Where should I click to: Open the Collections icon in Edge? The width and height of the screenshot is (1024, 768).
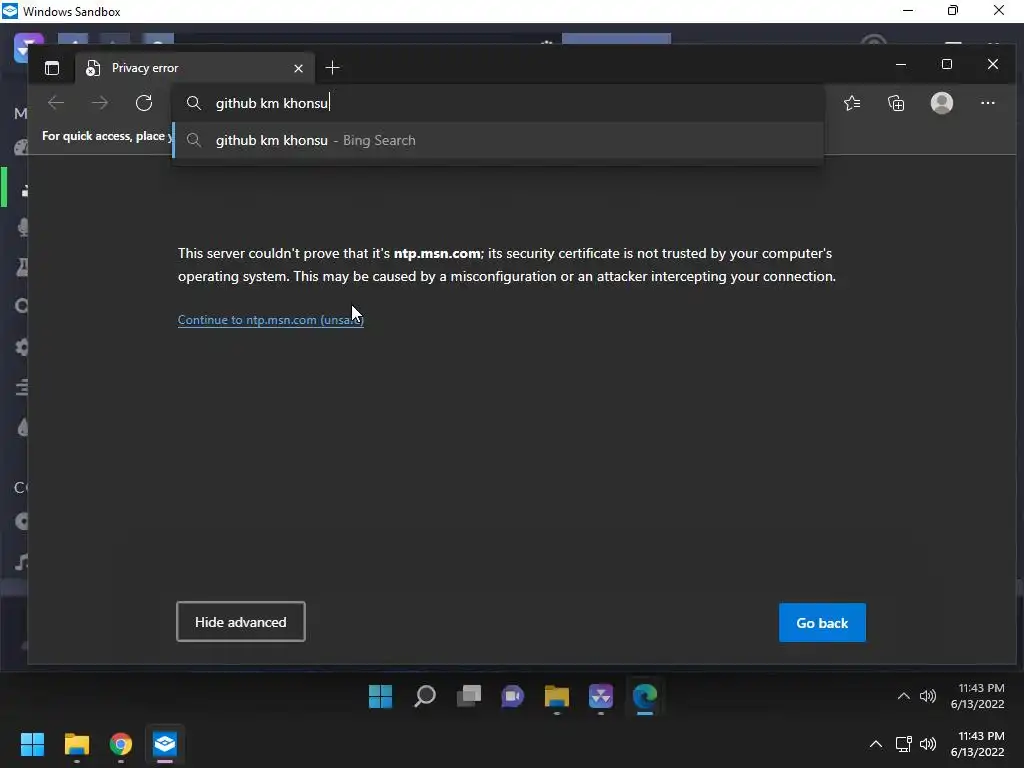(x=896, y=103)
